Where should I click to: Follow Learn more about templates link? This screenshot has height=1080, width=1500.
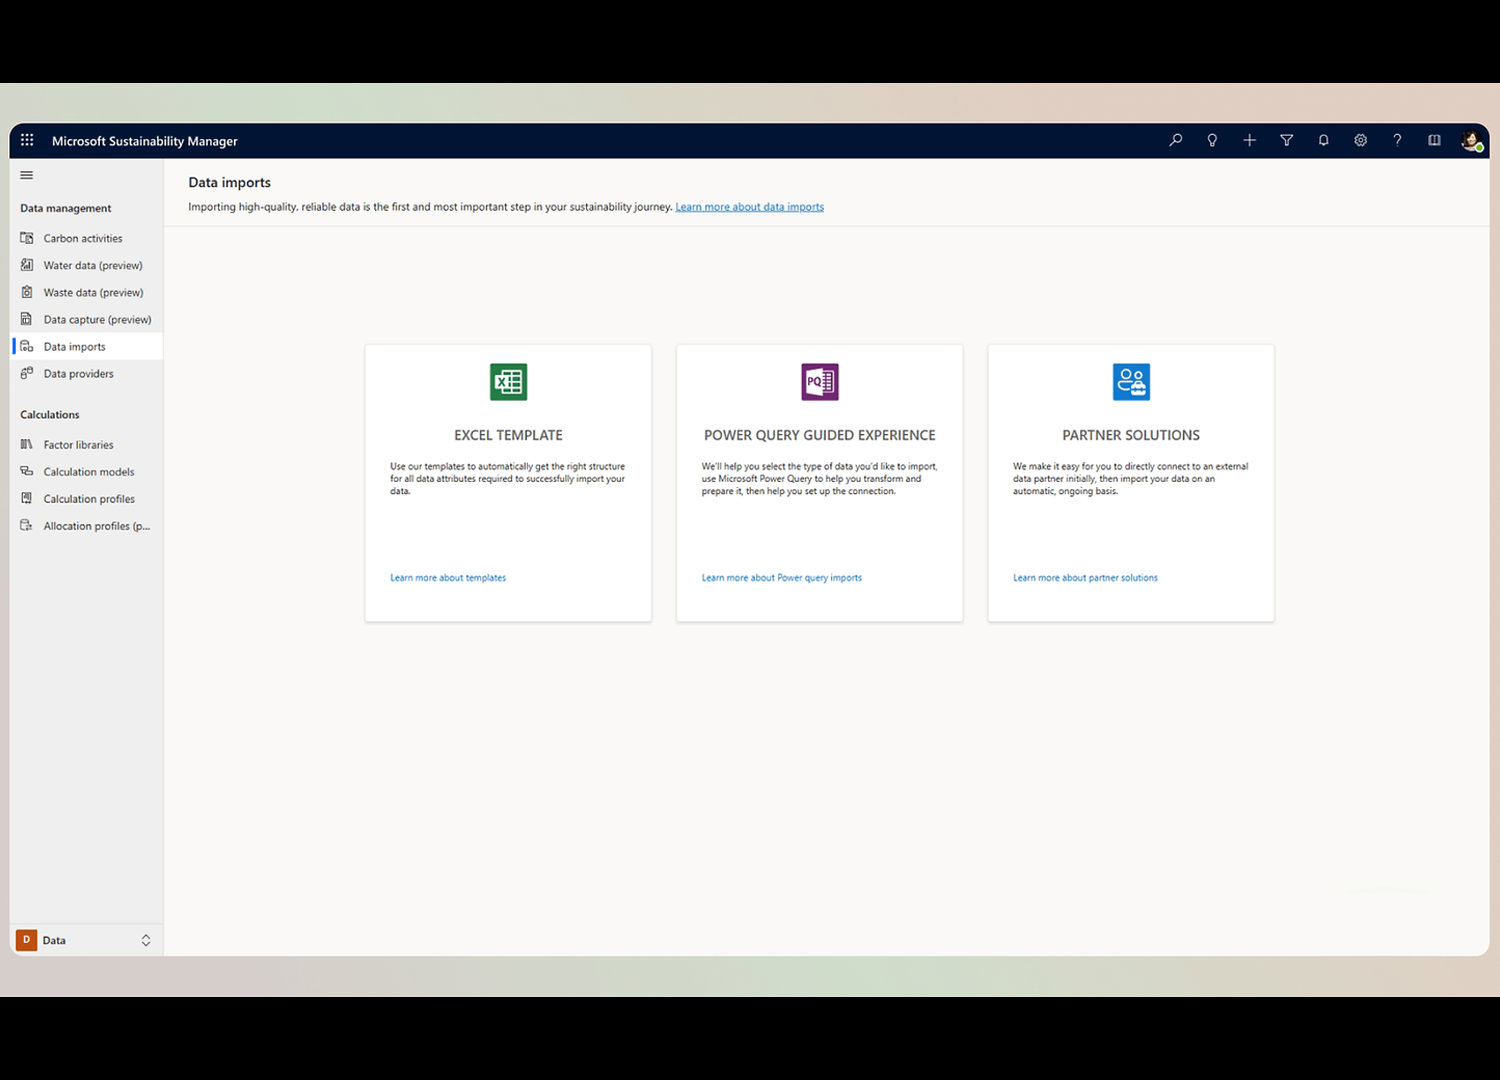[448, 577]
